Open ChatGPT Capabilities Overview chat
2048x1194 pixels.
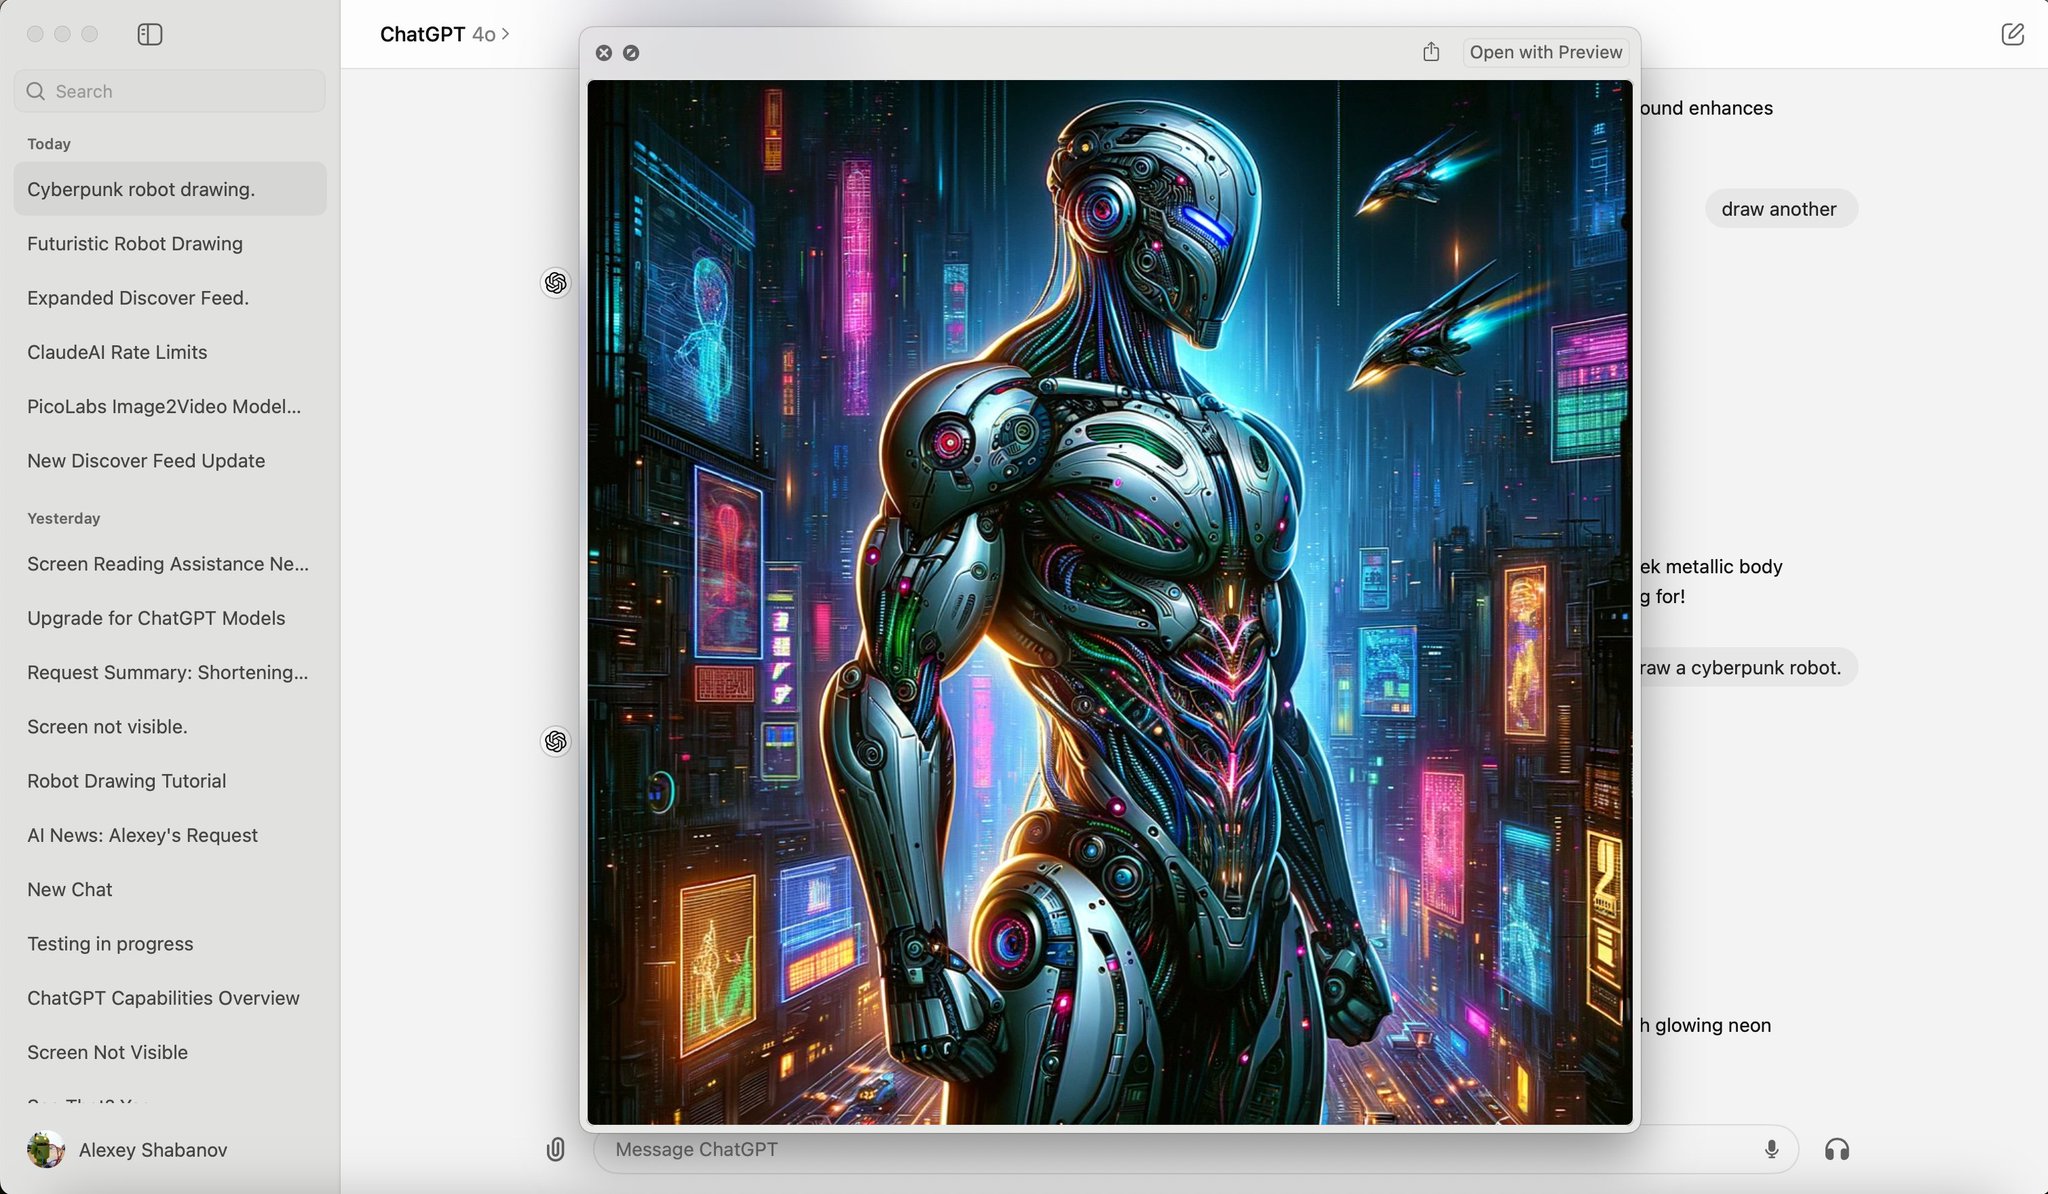point(170,998)
